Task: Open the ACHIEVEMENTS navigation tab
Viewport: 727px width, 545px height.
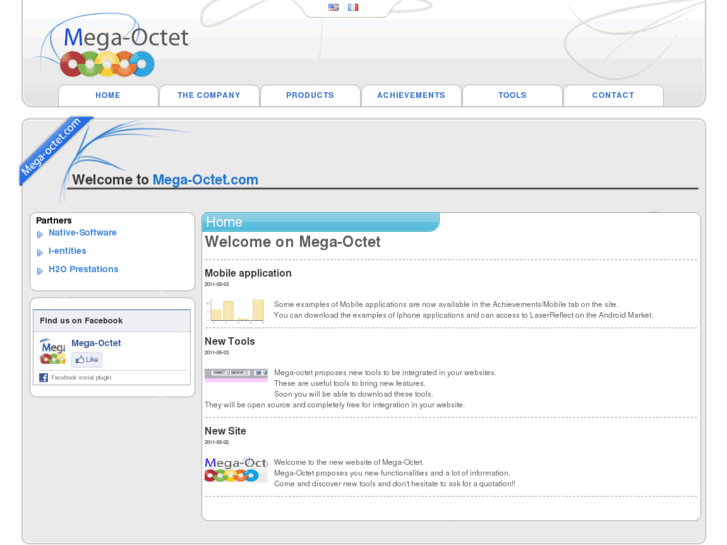Action: pos(411,95)
